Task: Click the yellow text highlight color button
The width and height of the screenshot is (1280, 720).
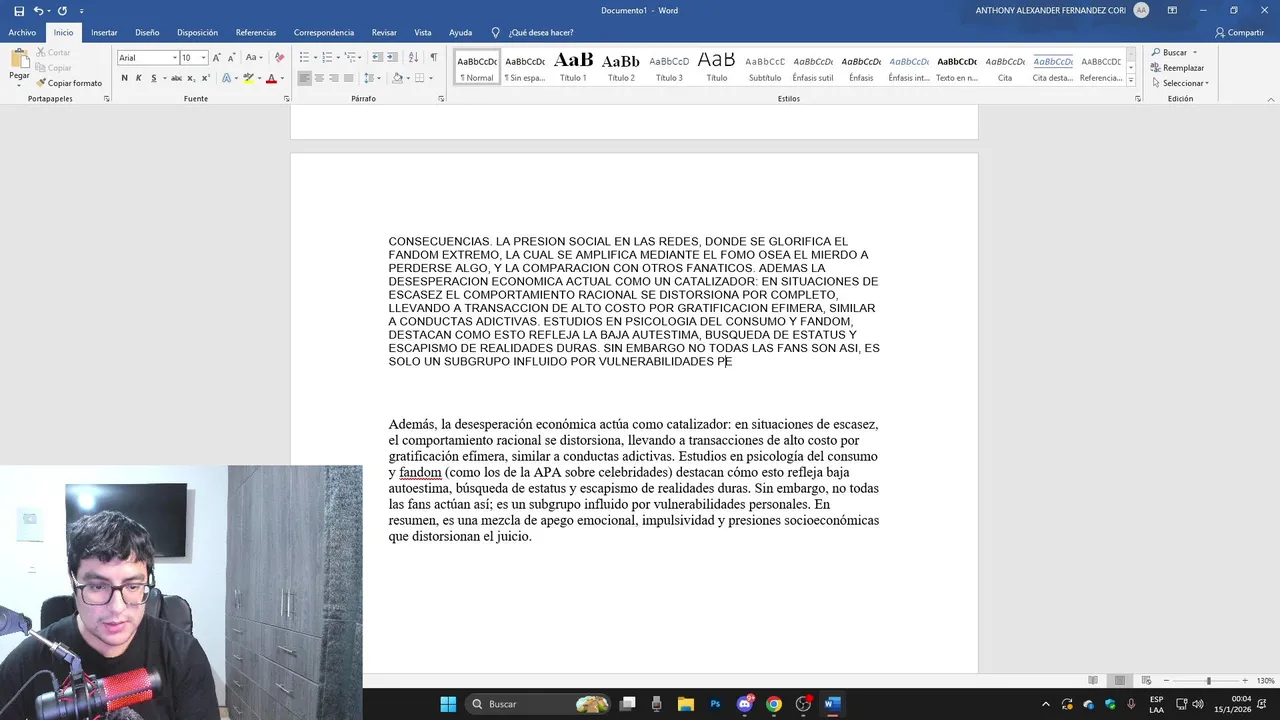Action: [x=248, y=78]
